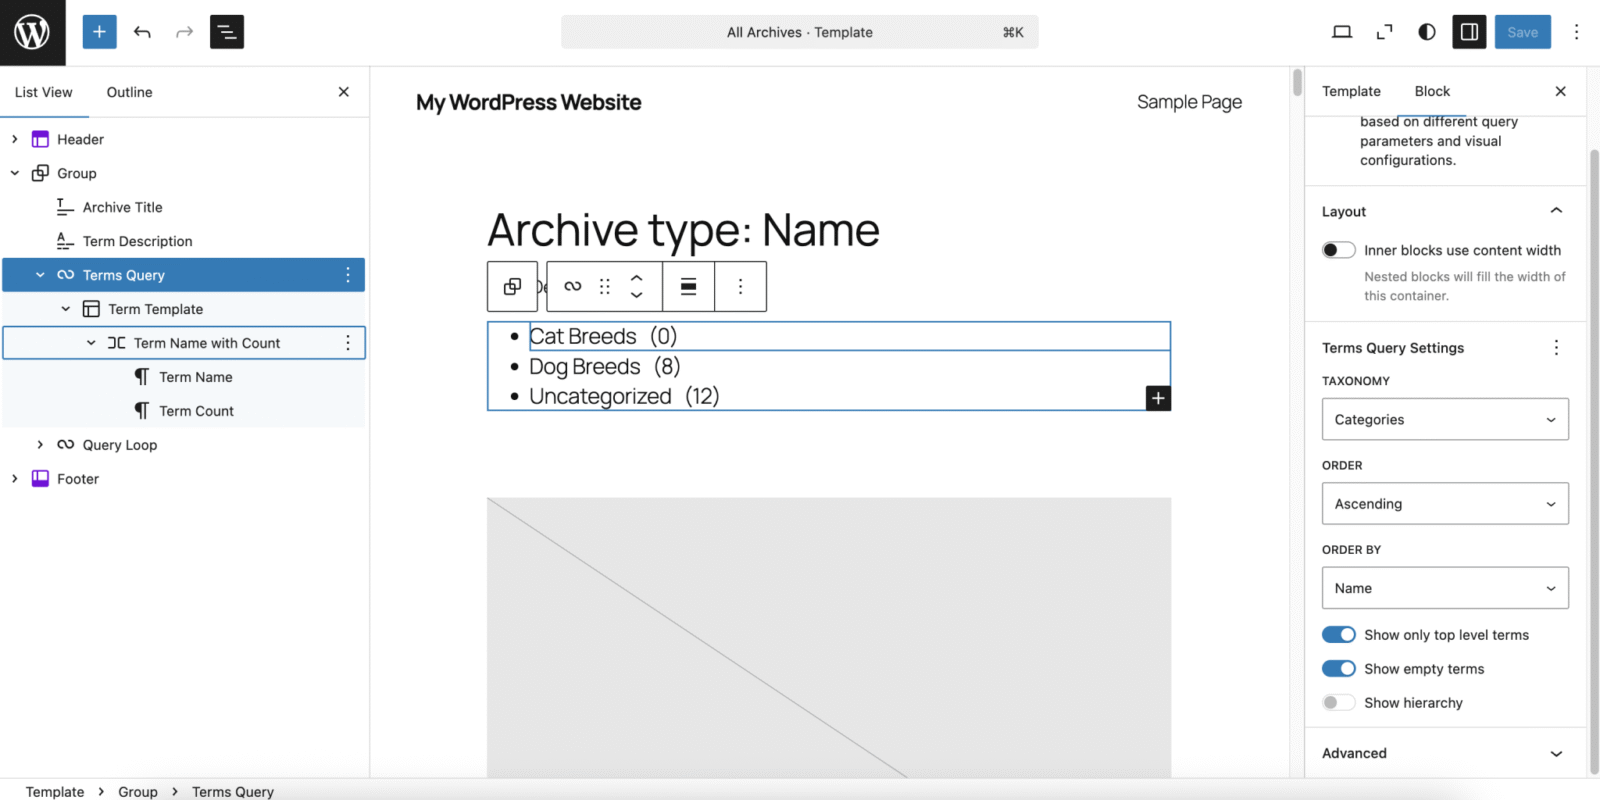Viewport: 1600px width, 800px height.
Task: Open the Order By Name dropdown
Action: point(1444,588)
